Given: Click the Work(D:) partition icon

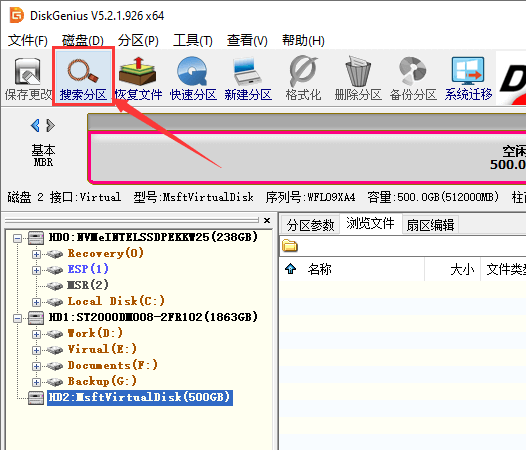Looking at the screenshot, I should click(55, 334).
